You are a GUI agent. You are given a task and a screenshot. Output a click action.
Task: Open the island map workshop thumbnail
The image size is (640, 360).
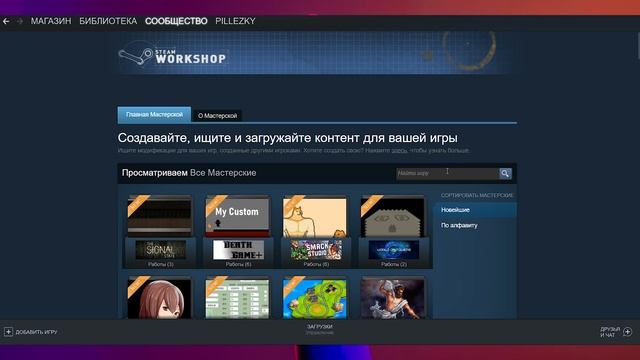[x=315, y=298]
